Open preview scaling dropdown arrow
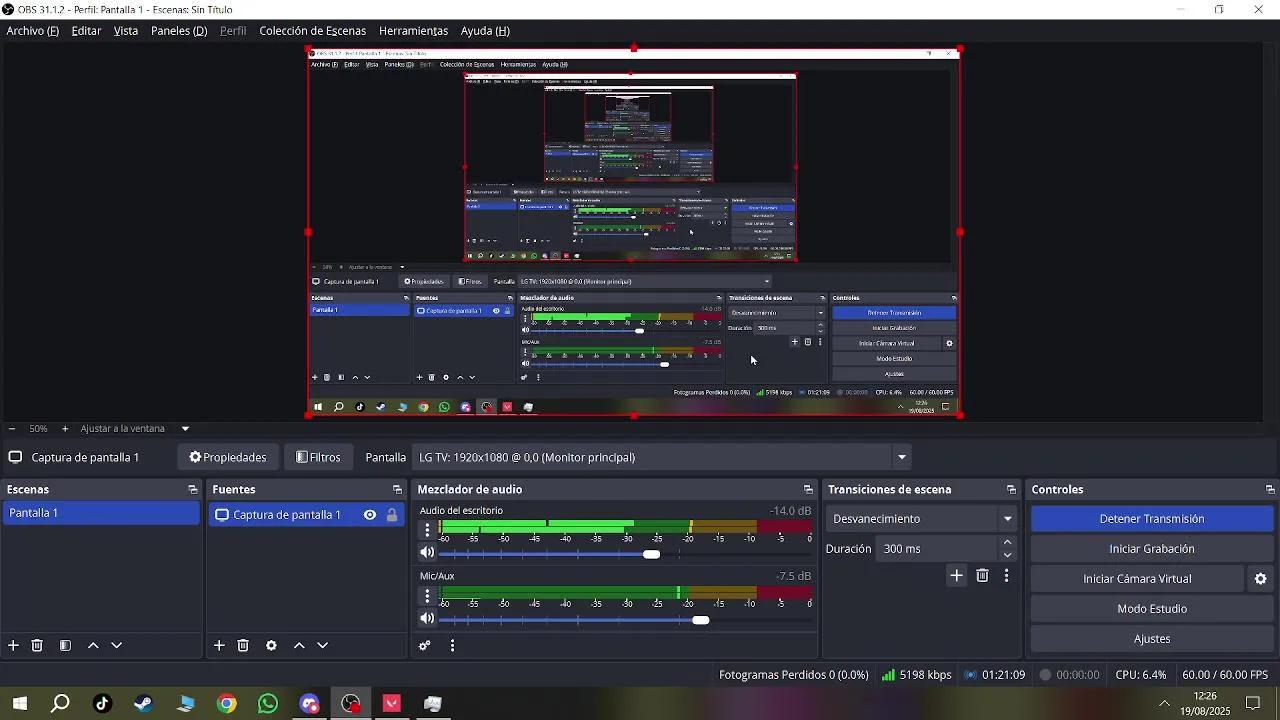 (185, 429)
